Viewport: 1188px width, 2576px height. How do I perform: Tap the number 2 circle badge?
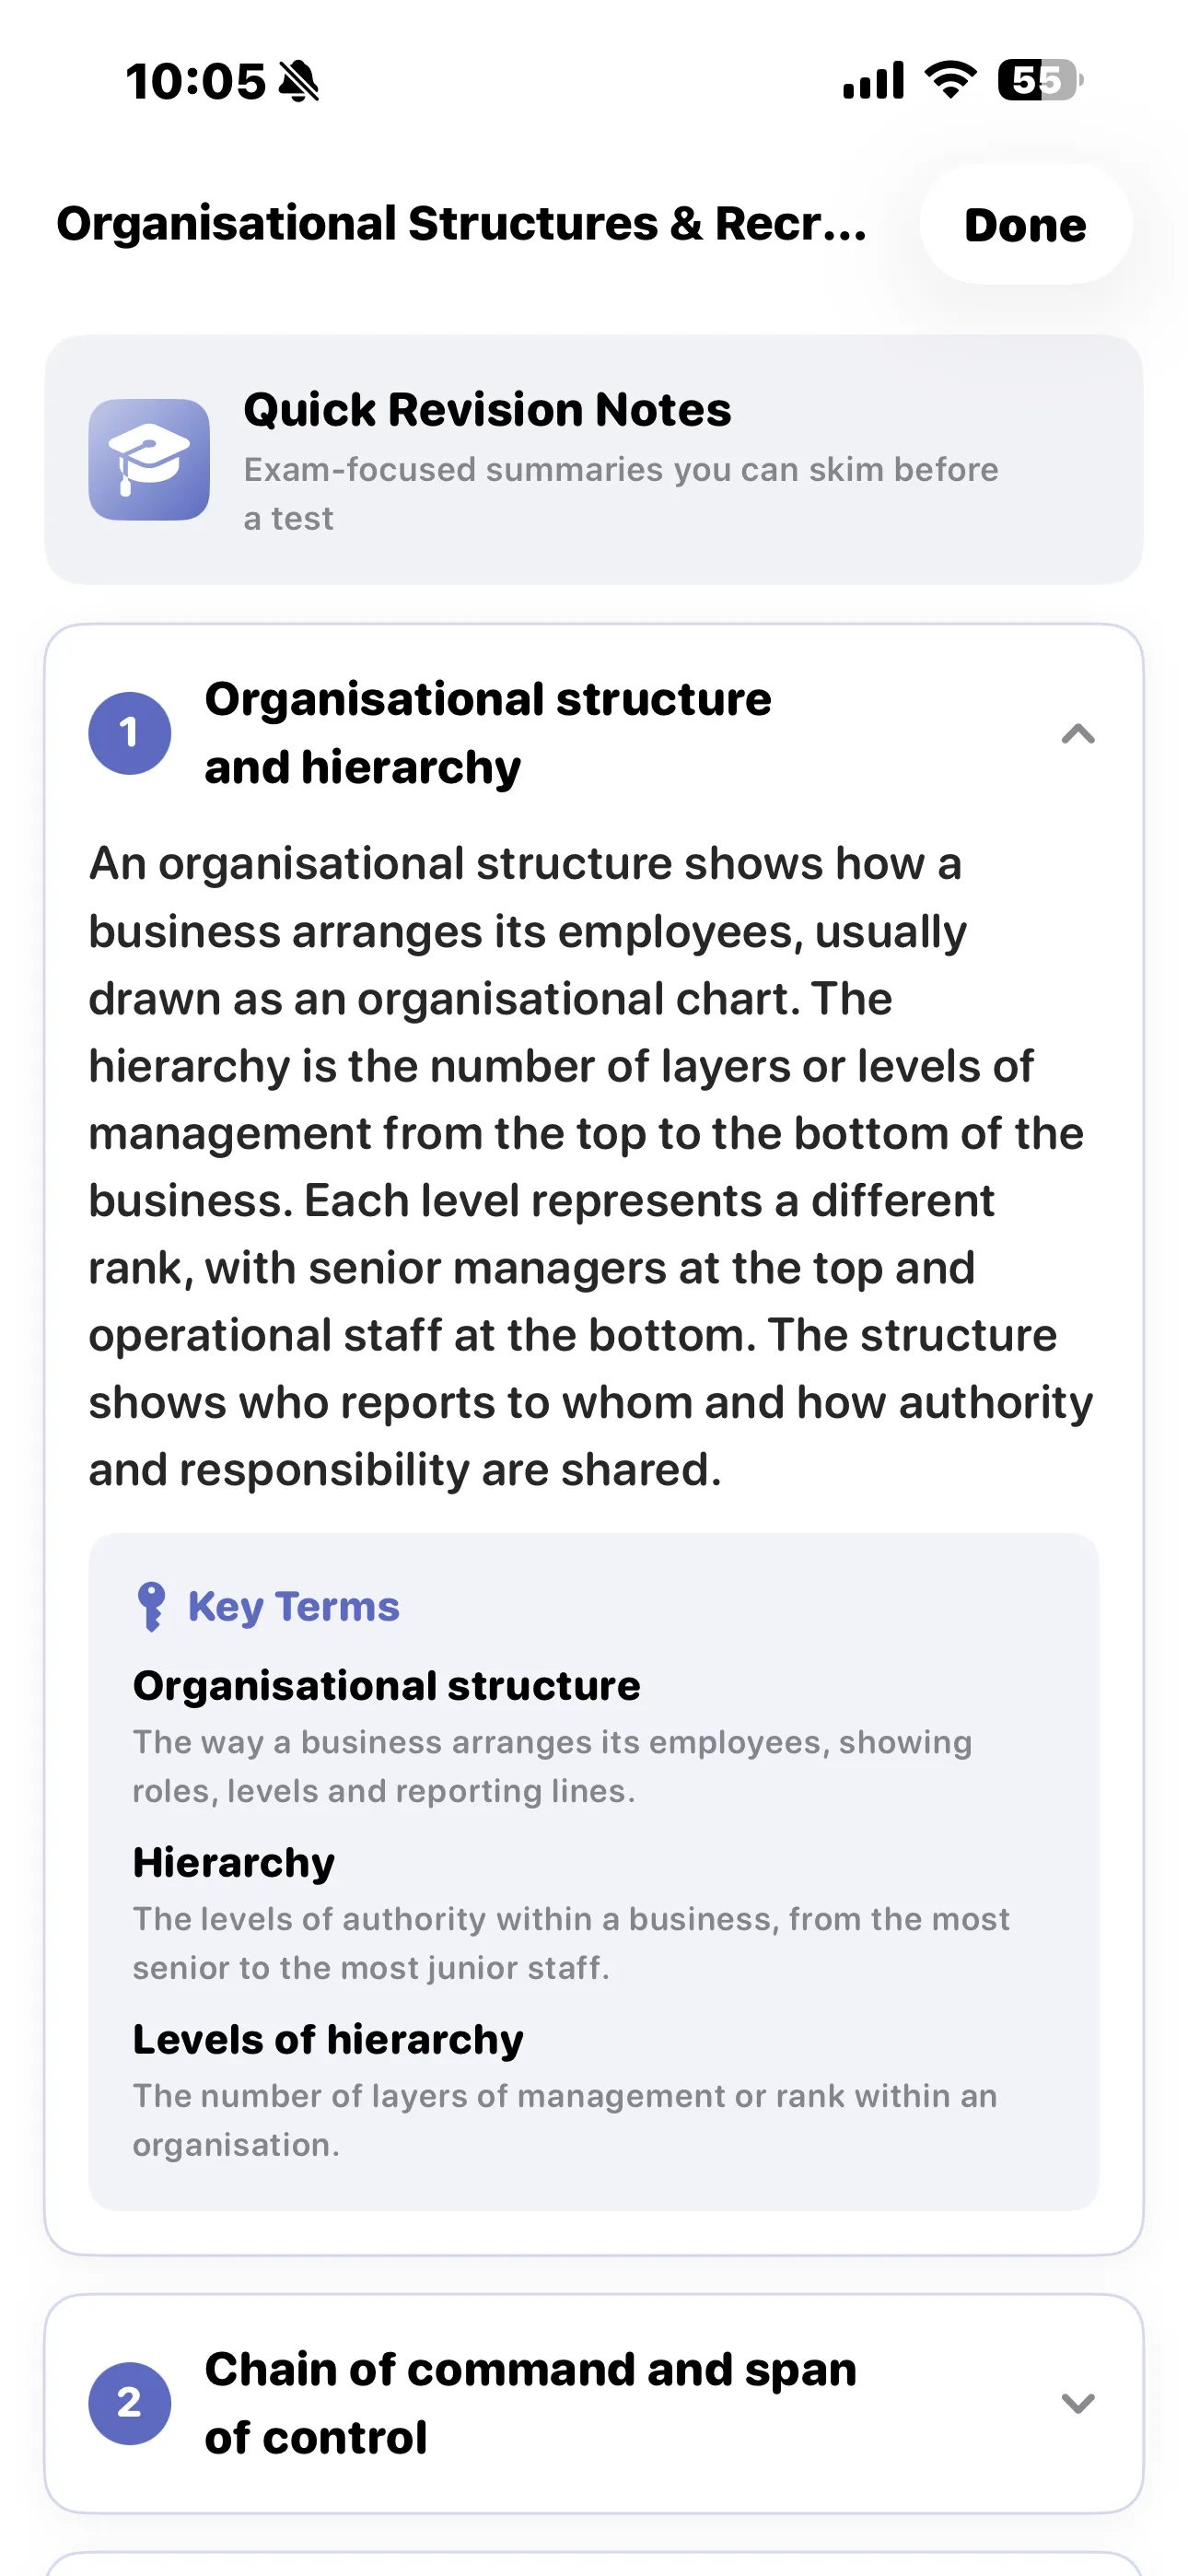tap(129, 2403)
